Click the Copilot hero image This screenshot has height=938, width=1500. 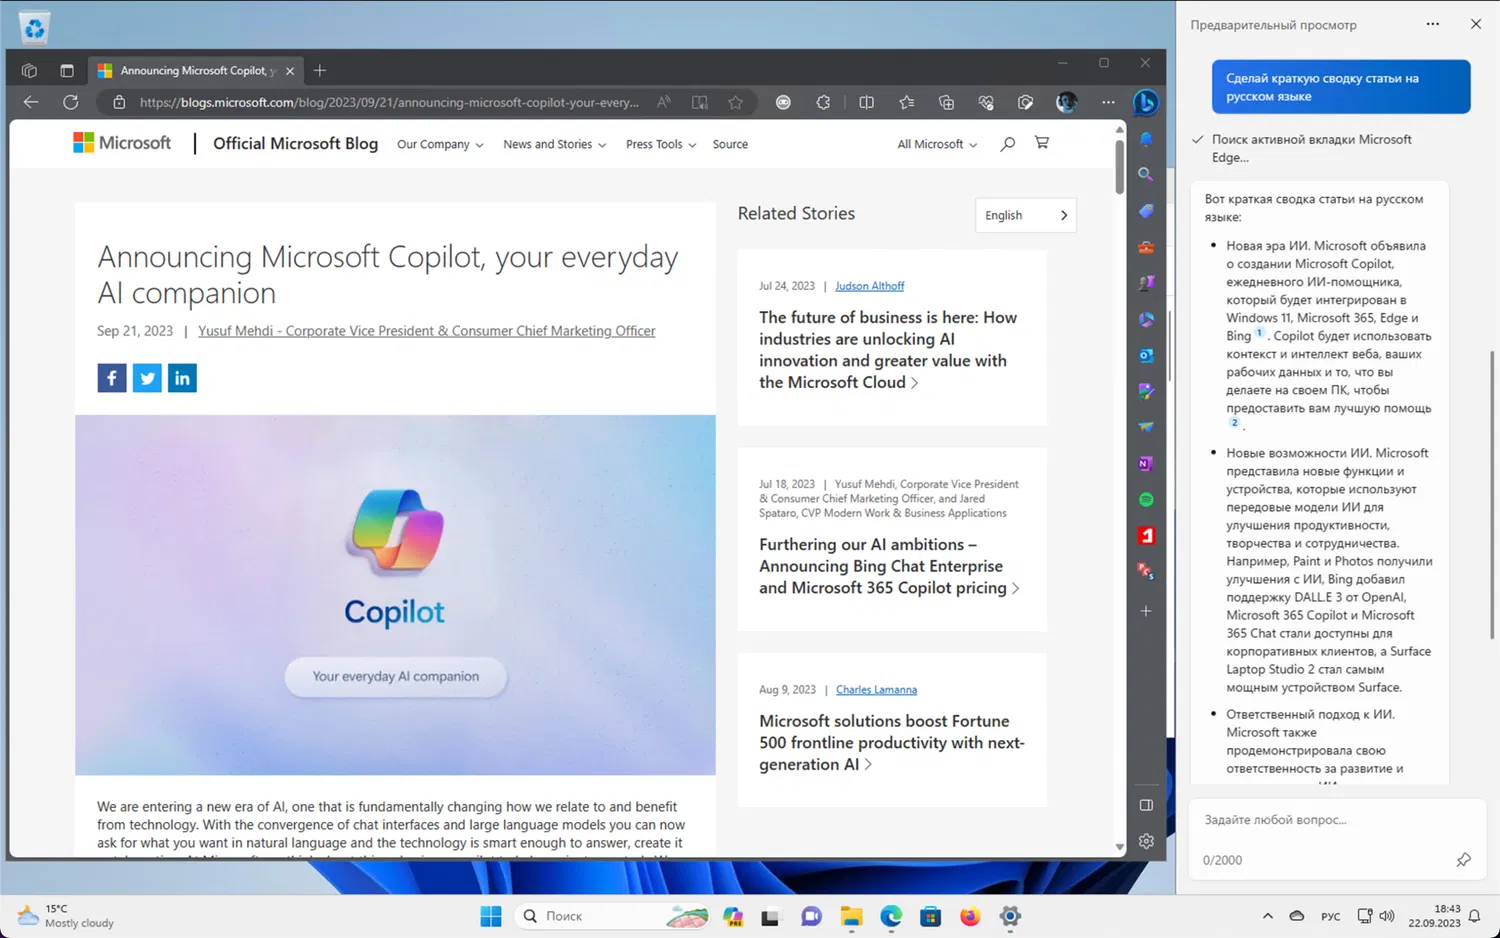(x=395, y=595)
